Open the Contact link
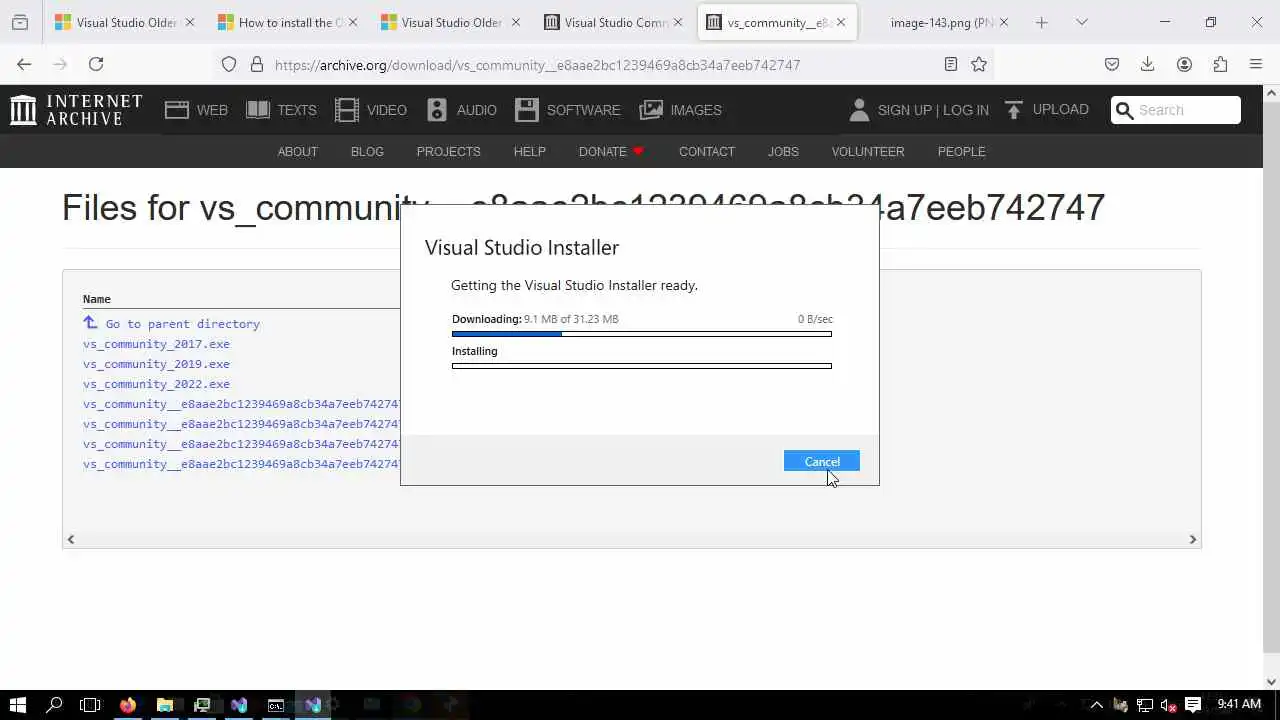Viewport: 1280px width, 720px height. [707, 151]
